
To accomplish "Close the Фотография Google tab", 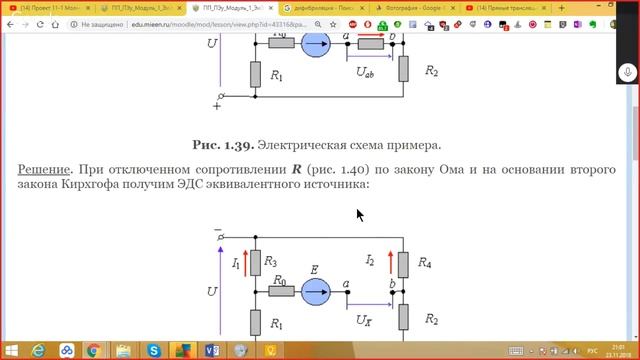I will click(x=453, y=8).
